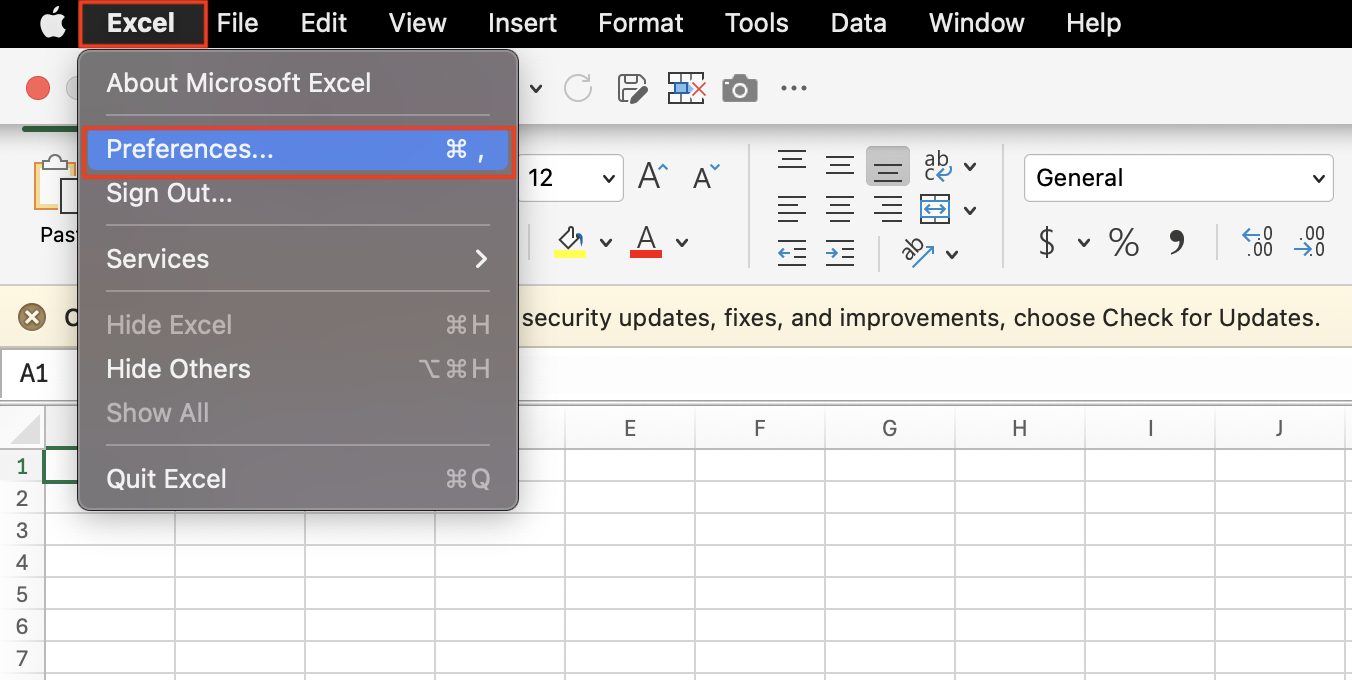Open the Apple menu
1352x680 pixels.
pyautogui.click(x=52, y=22)
